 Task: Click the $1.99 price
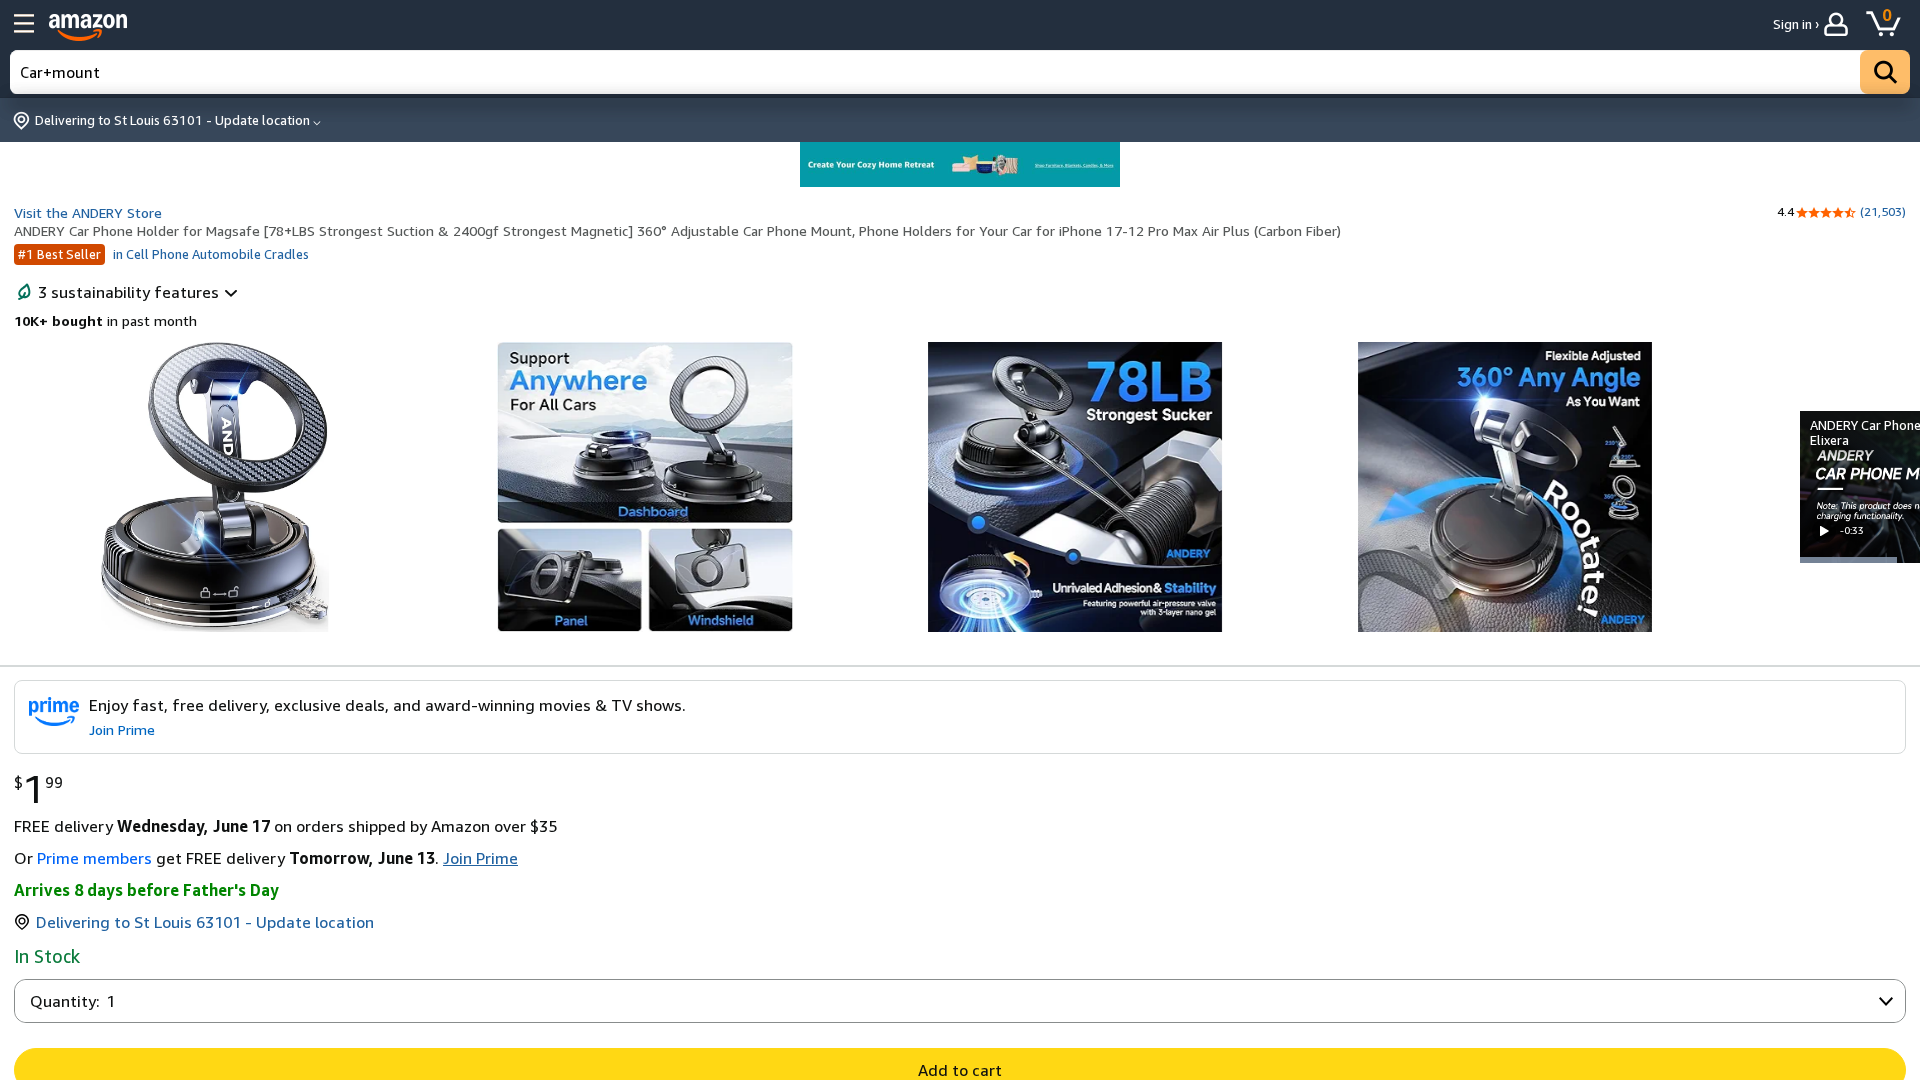tap(38, 788)
